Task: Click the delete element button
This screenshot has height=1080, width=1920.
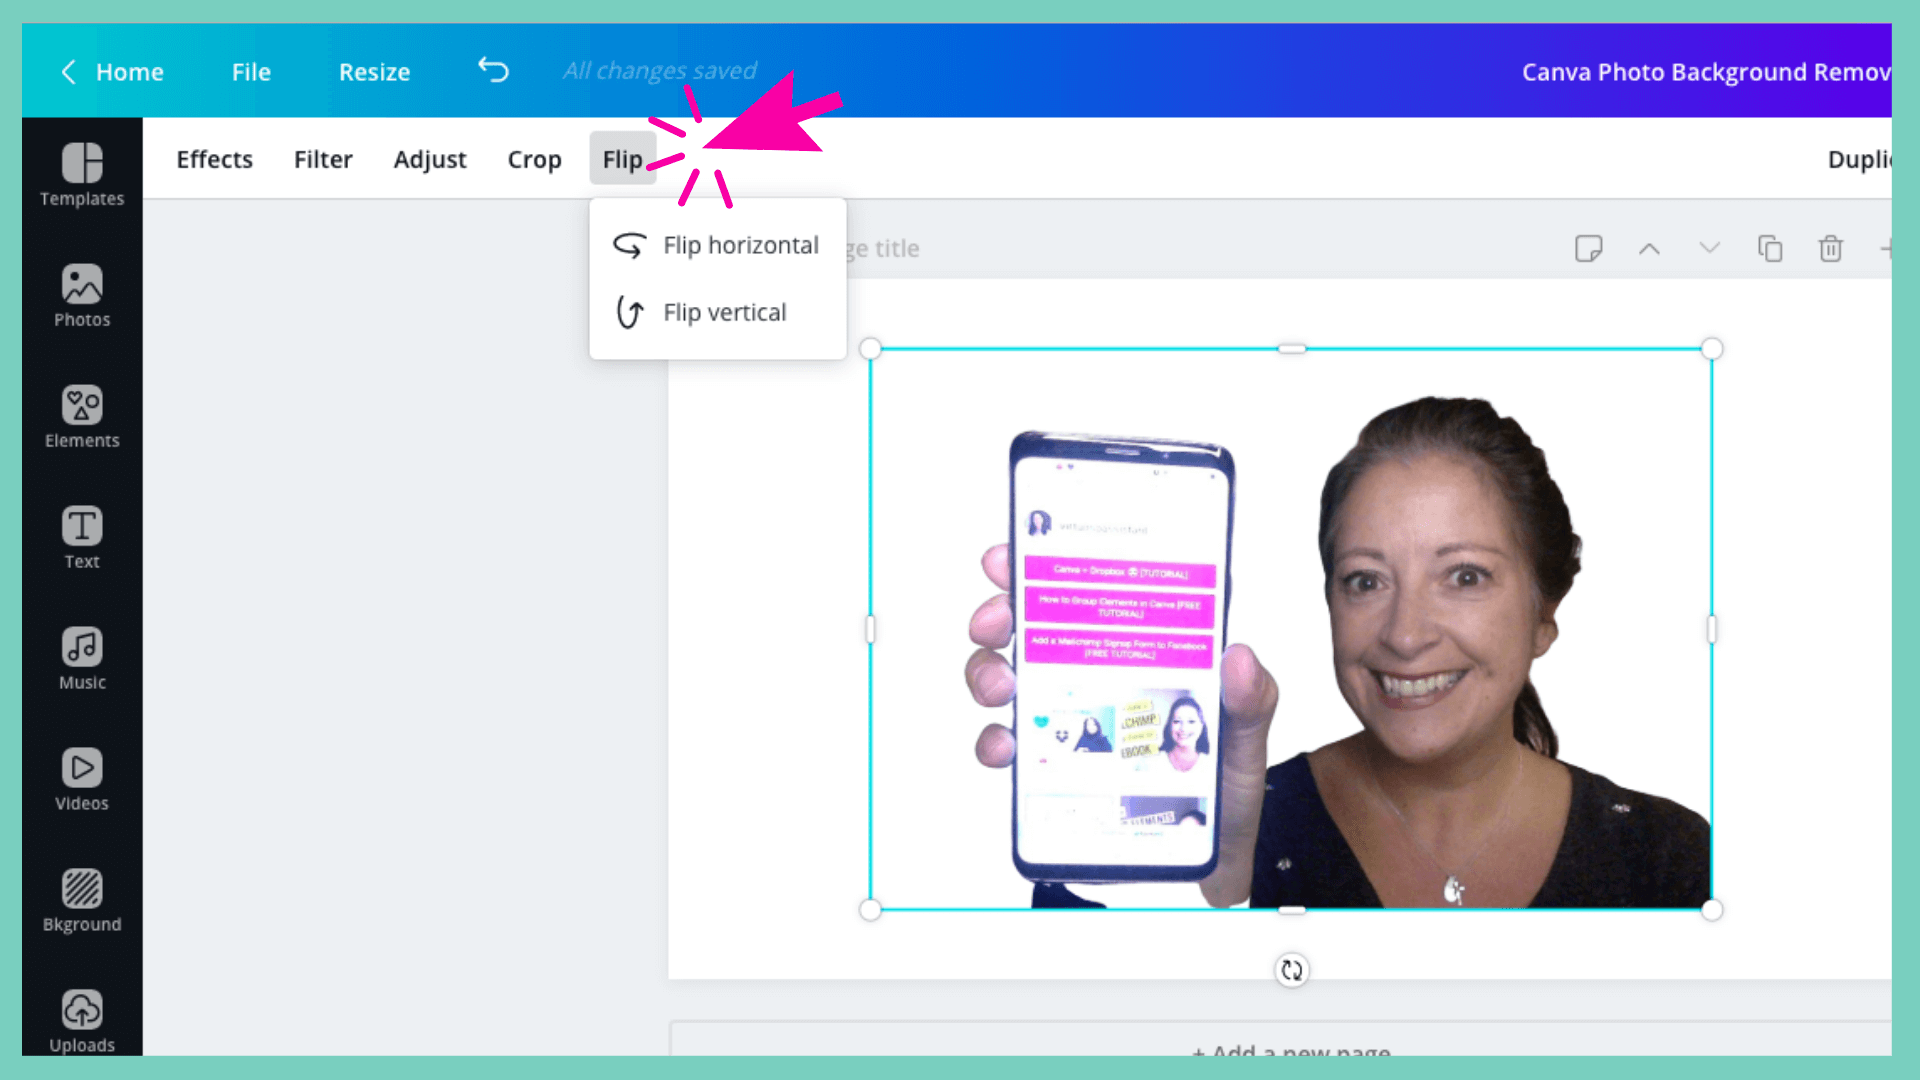Action: (1830, 249)
